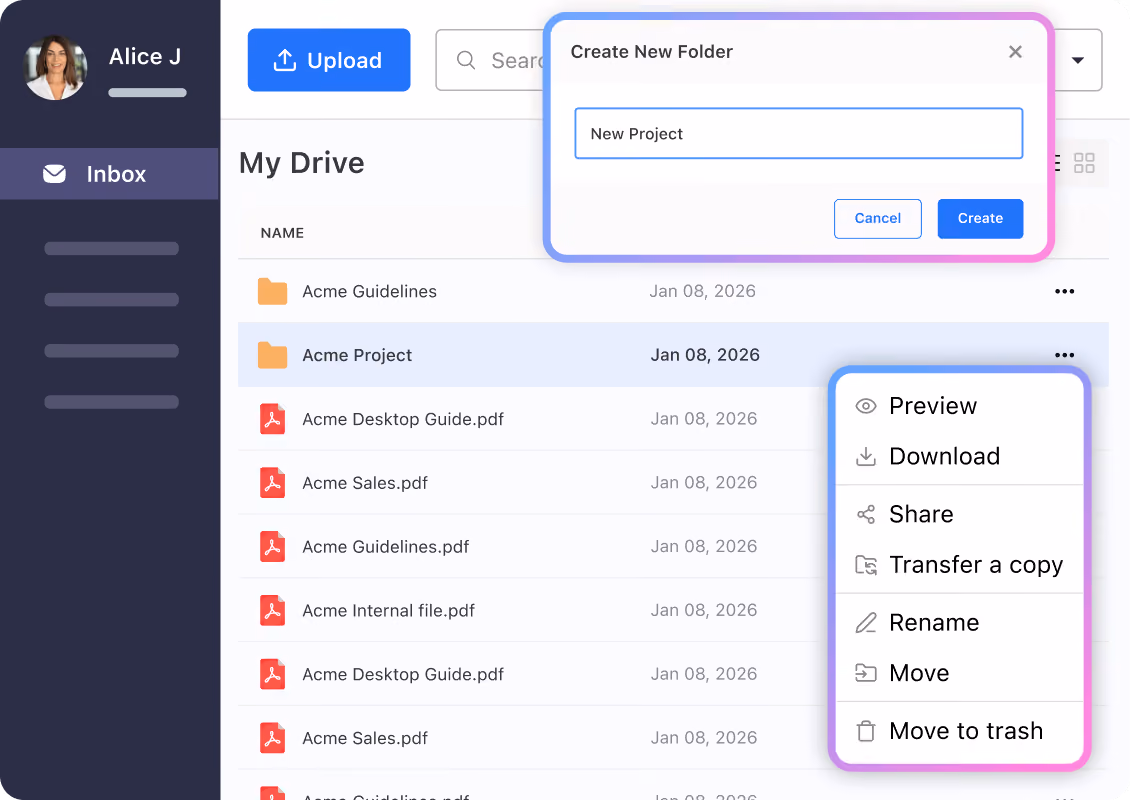Screen dimensions: 1130x800
Task: Click the upload arrow icon in Upload button
Action: coord(285,60)
